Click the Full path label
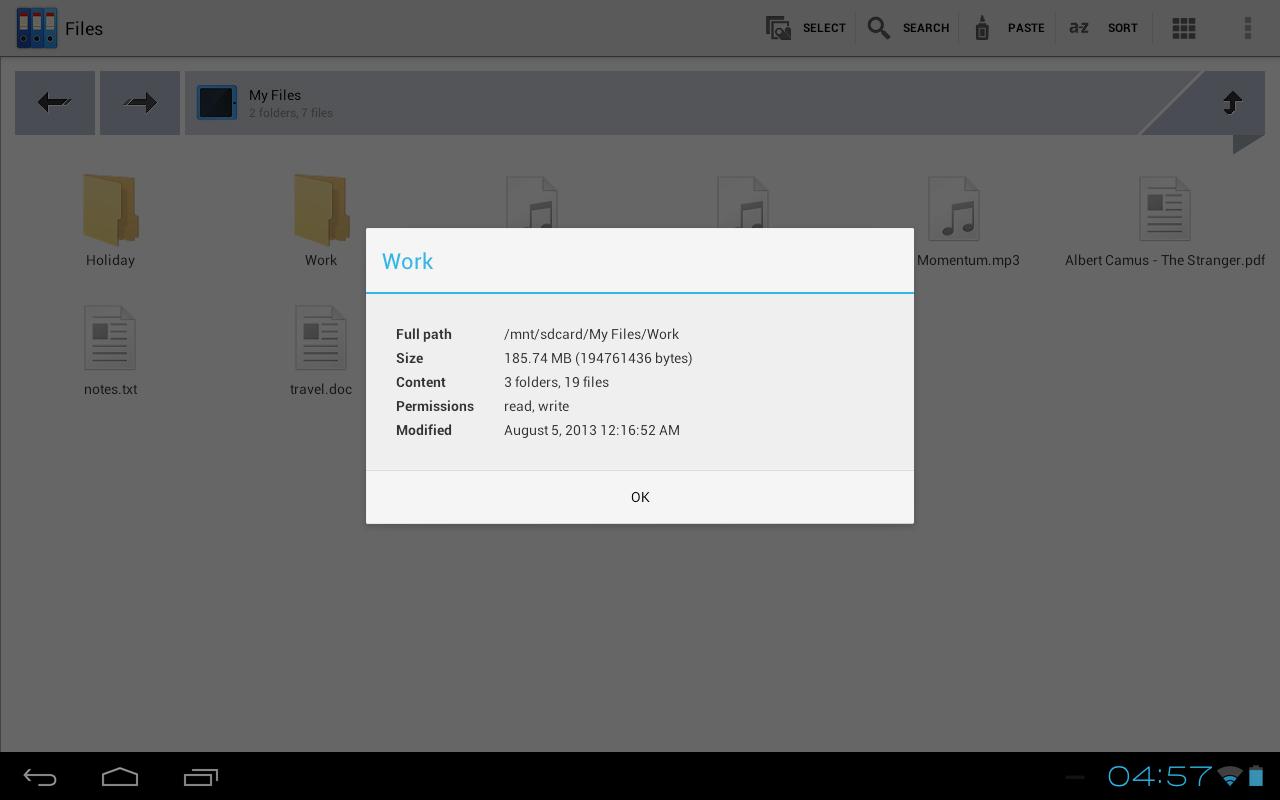Viewport: 1280px width, 800px height. point(424,334)
